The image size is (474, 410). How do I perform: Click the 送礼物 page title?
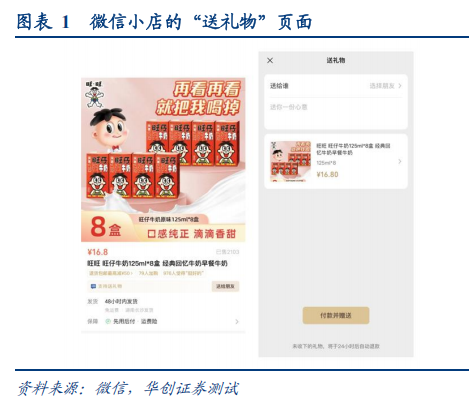336,60
